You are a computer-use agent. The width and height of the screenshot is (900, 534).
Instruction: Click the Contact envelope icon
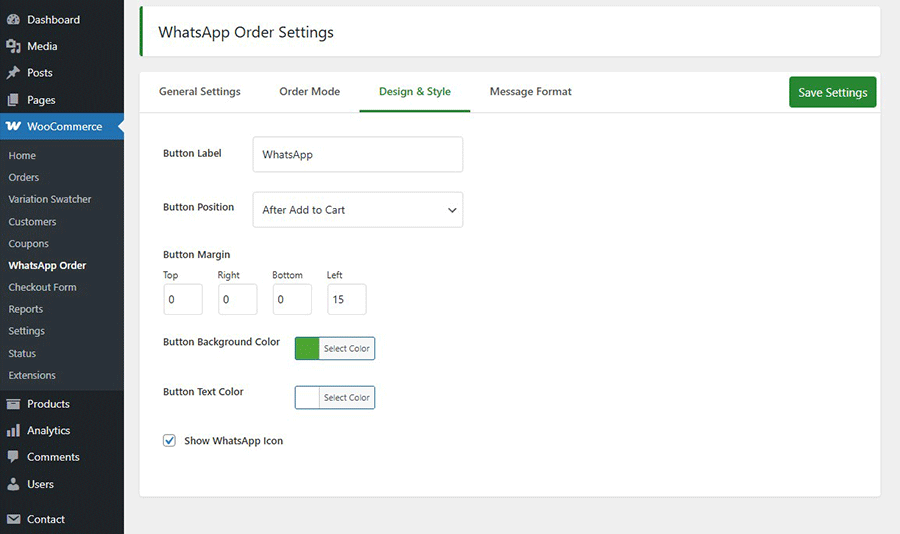[13, 519]
